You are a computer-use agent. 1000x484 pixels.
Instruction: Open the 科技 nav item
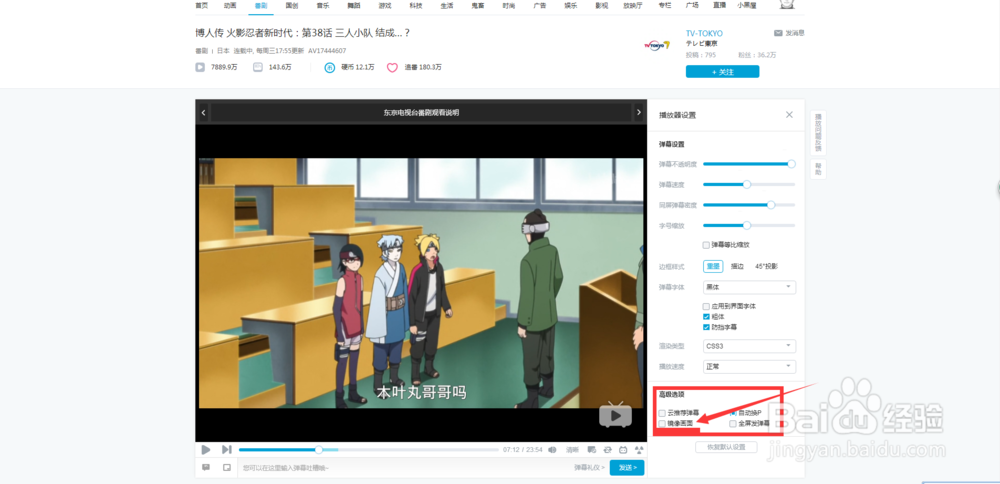click(x=416, y=5)
